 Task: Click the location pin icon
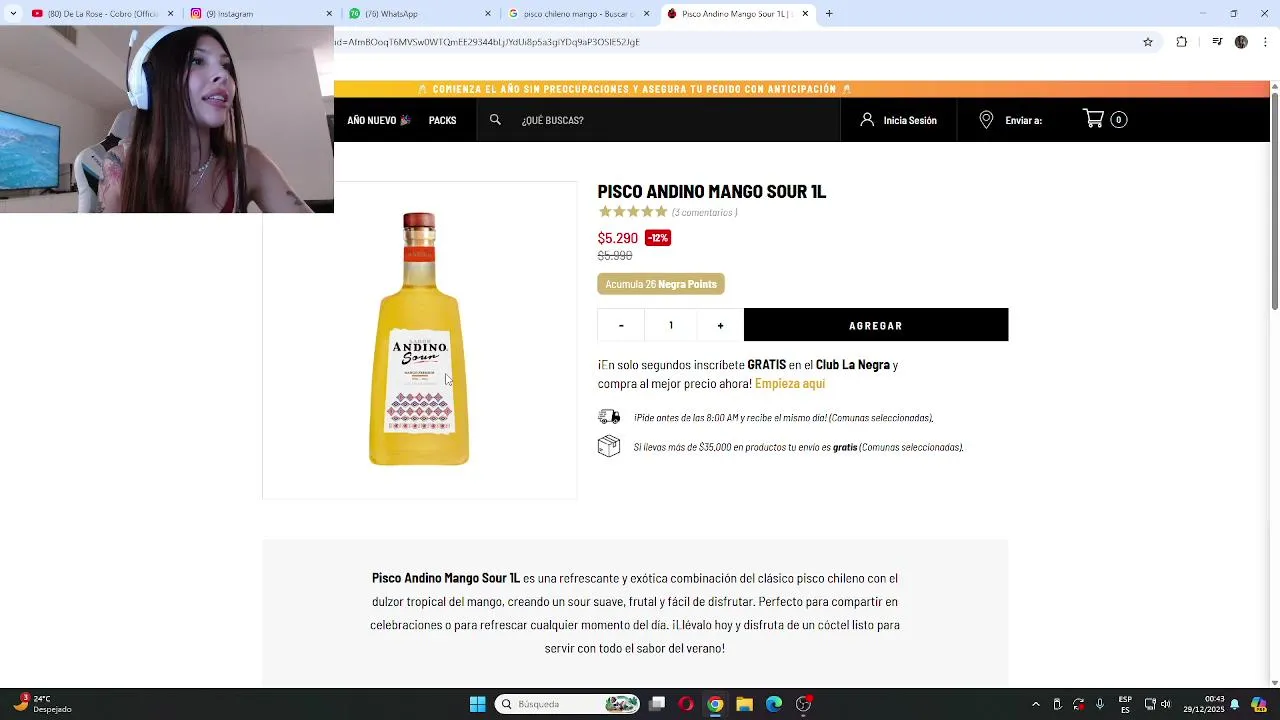[986, 119]
